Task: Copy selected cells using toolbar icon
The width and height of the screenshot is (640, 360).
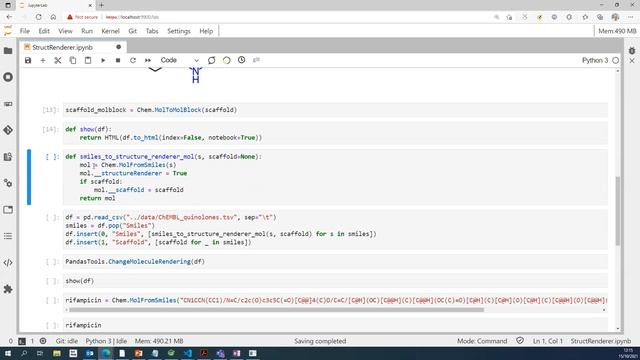Action: [73, 60]
